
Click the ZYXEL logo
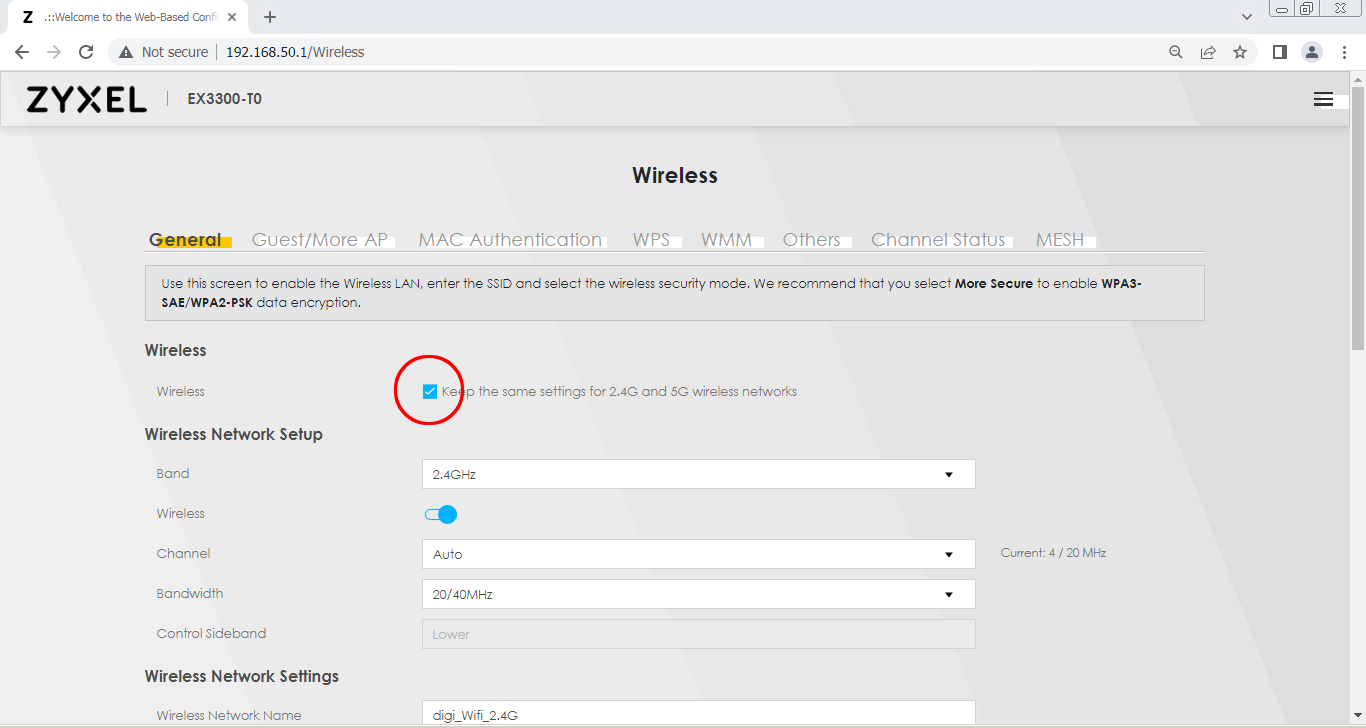(86, 99)
